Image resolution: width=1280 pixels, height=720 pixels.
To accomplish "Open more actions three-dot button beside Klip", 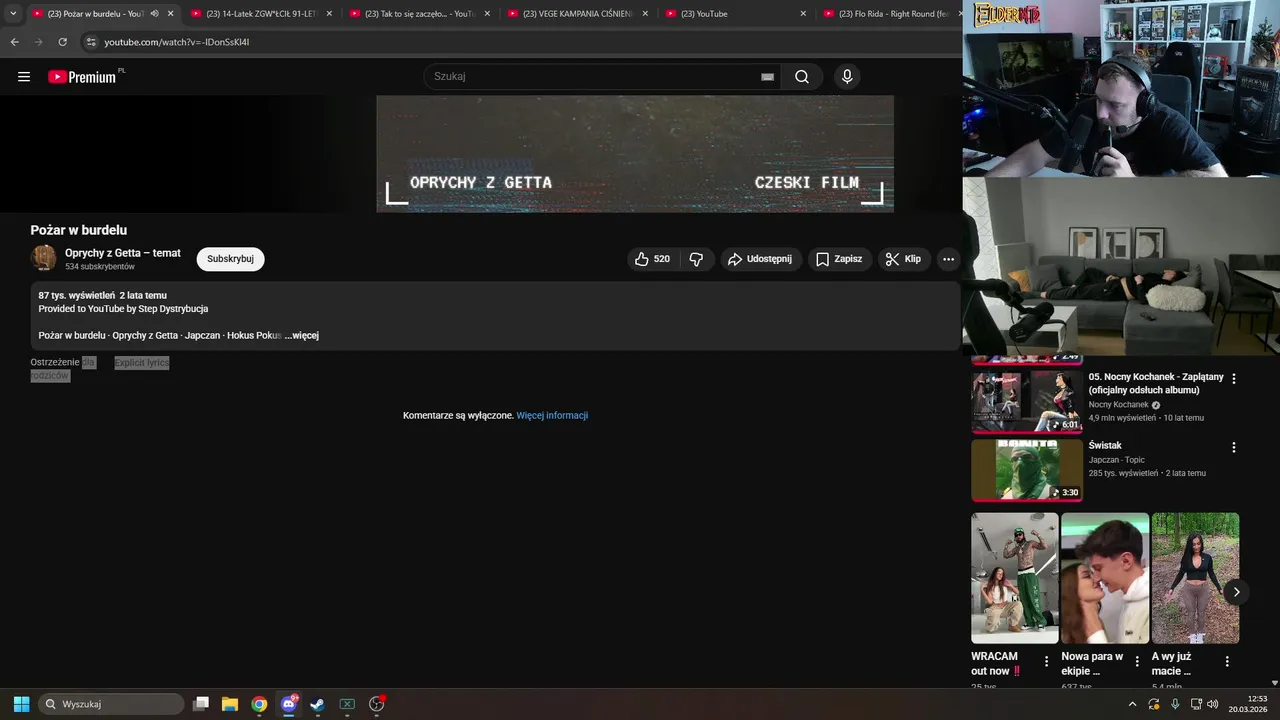I will coord(948,259).
